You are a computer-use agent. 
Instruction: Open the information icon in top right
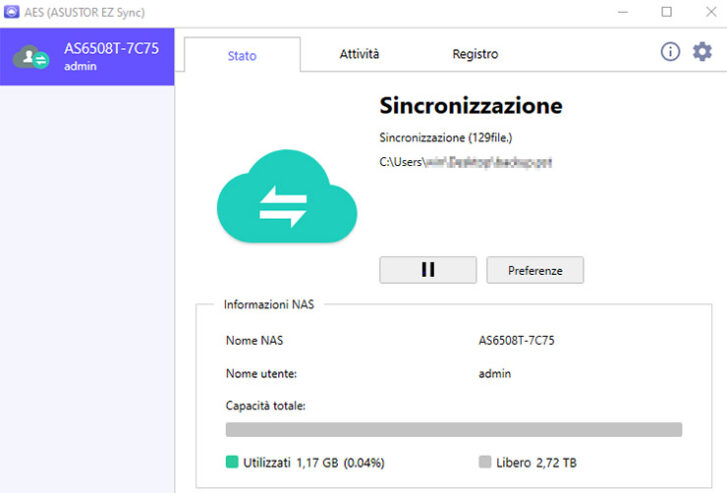tap(670, 52)
